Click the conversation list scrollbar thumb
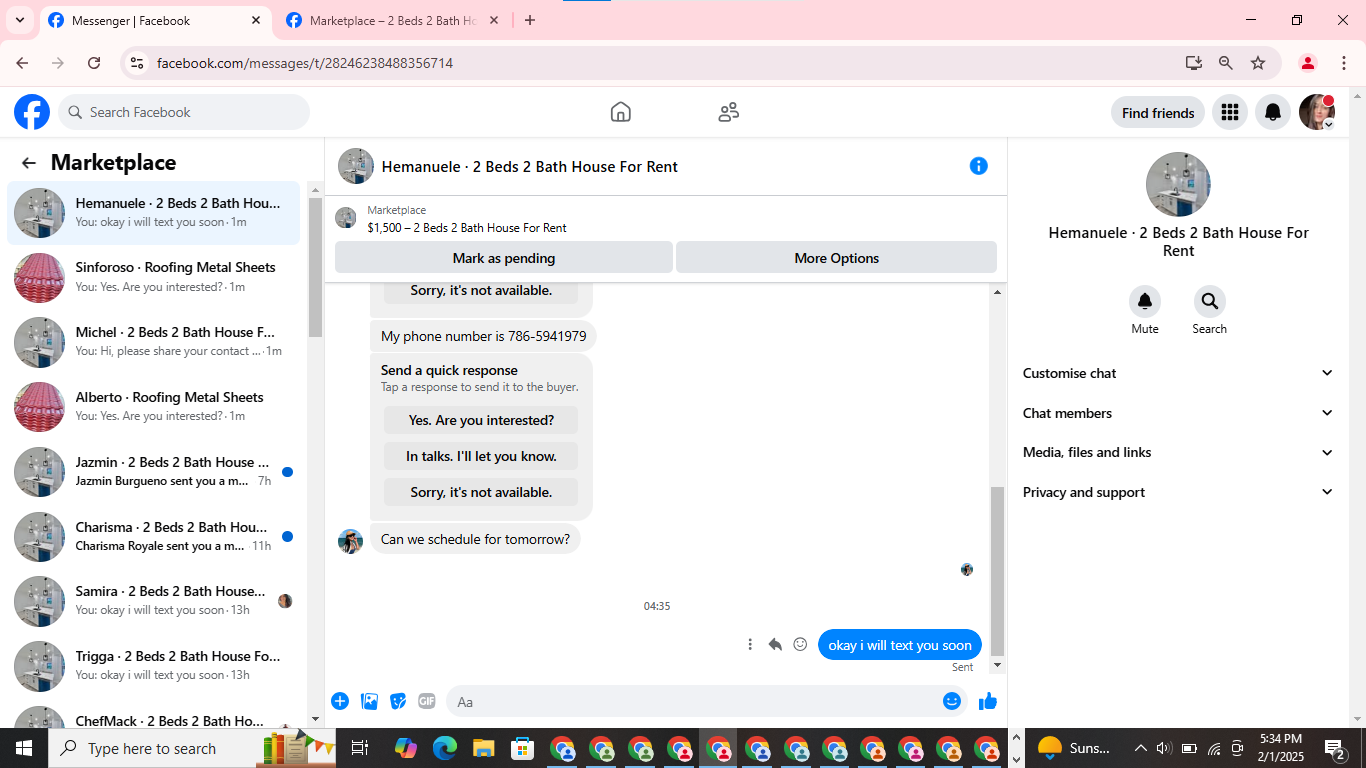Screen dimensions: 1366x768 coord(315,266)
